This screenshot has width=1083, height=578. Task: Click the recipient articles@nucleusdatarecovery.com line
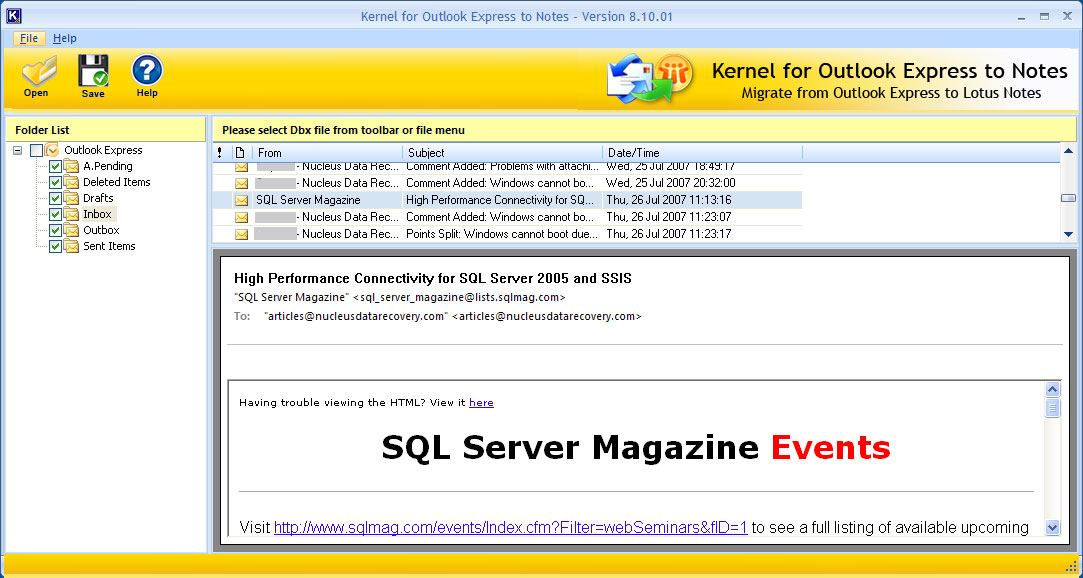click(438, 316)
